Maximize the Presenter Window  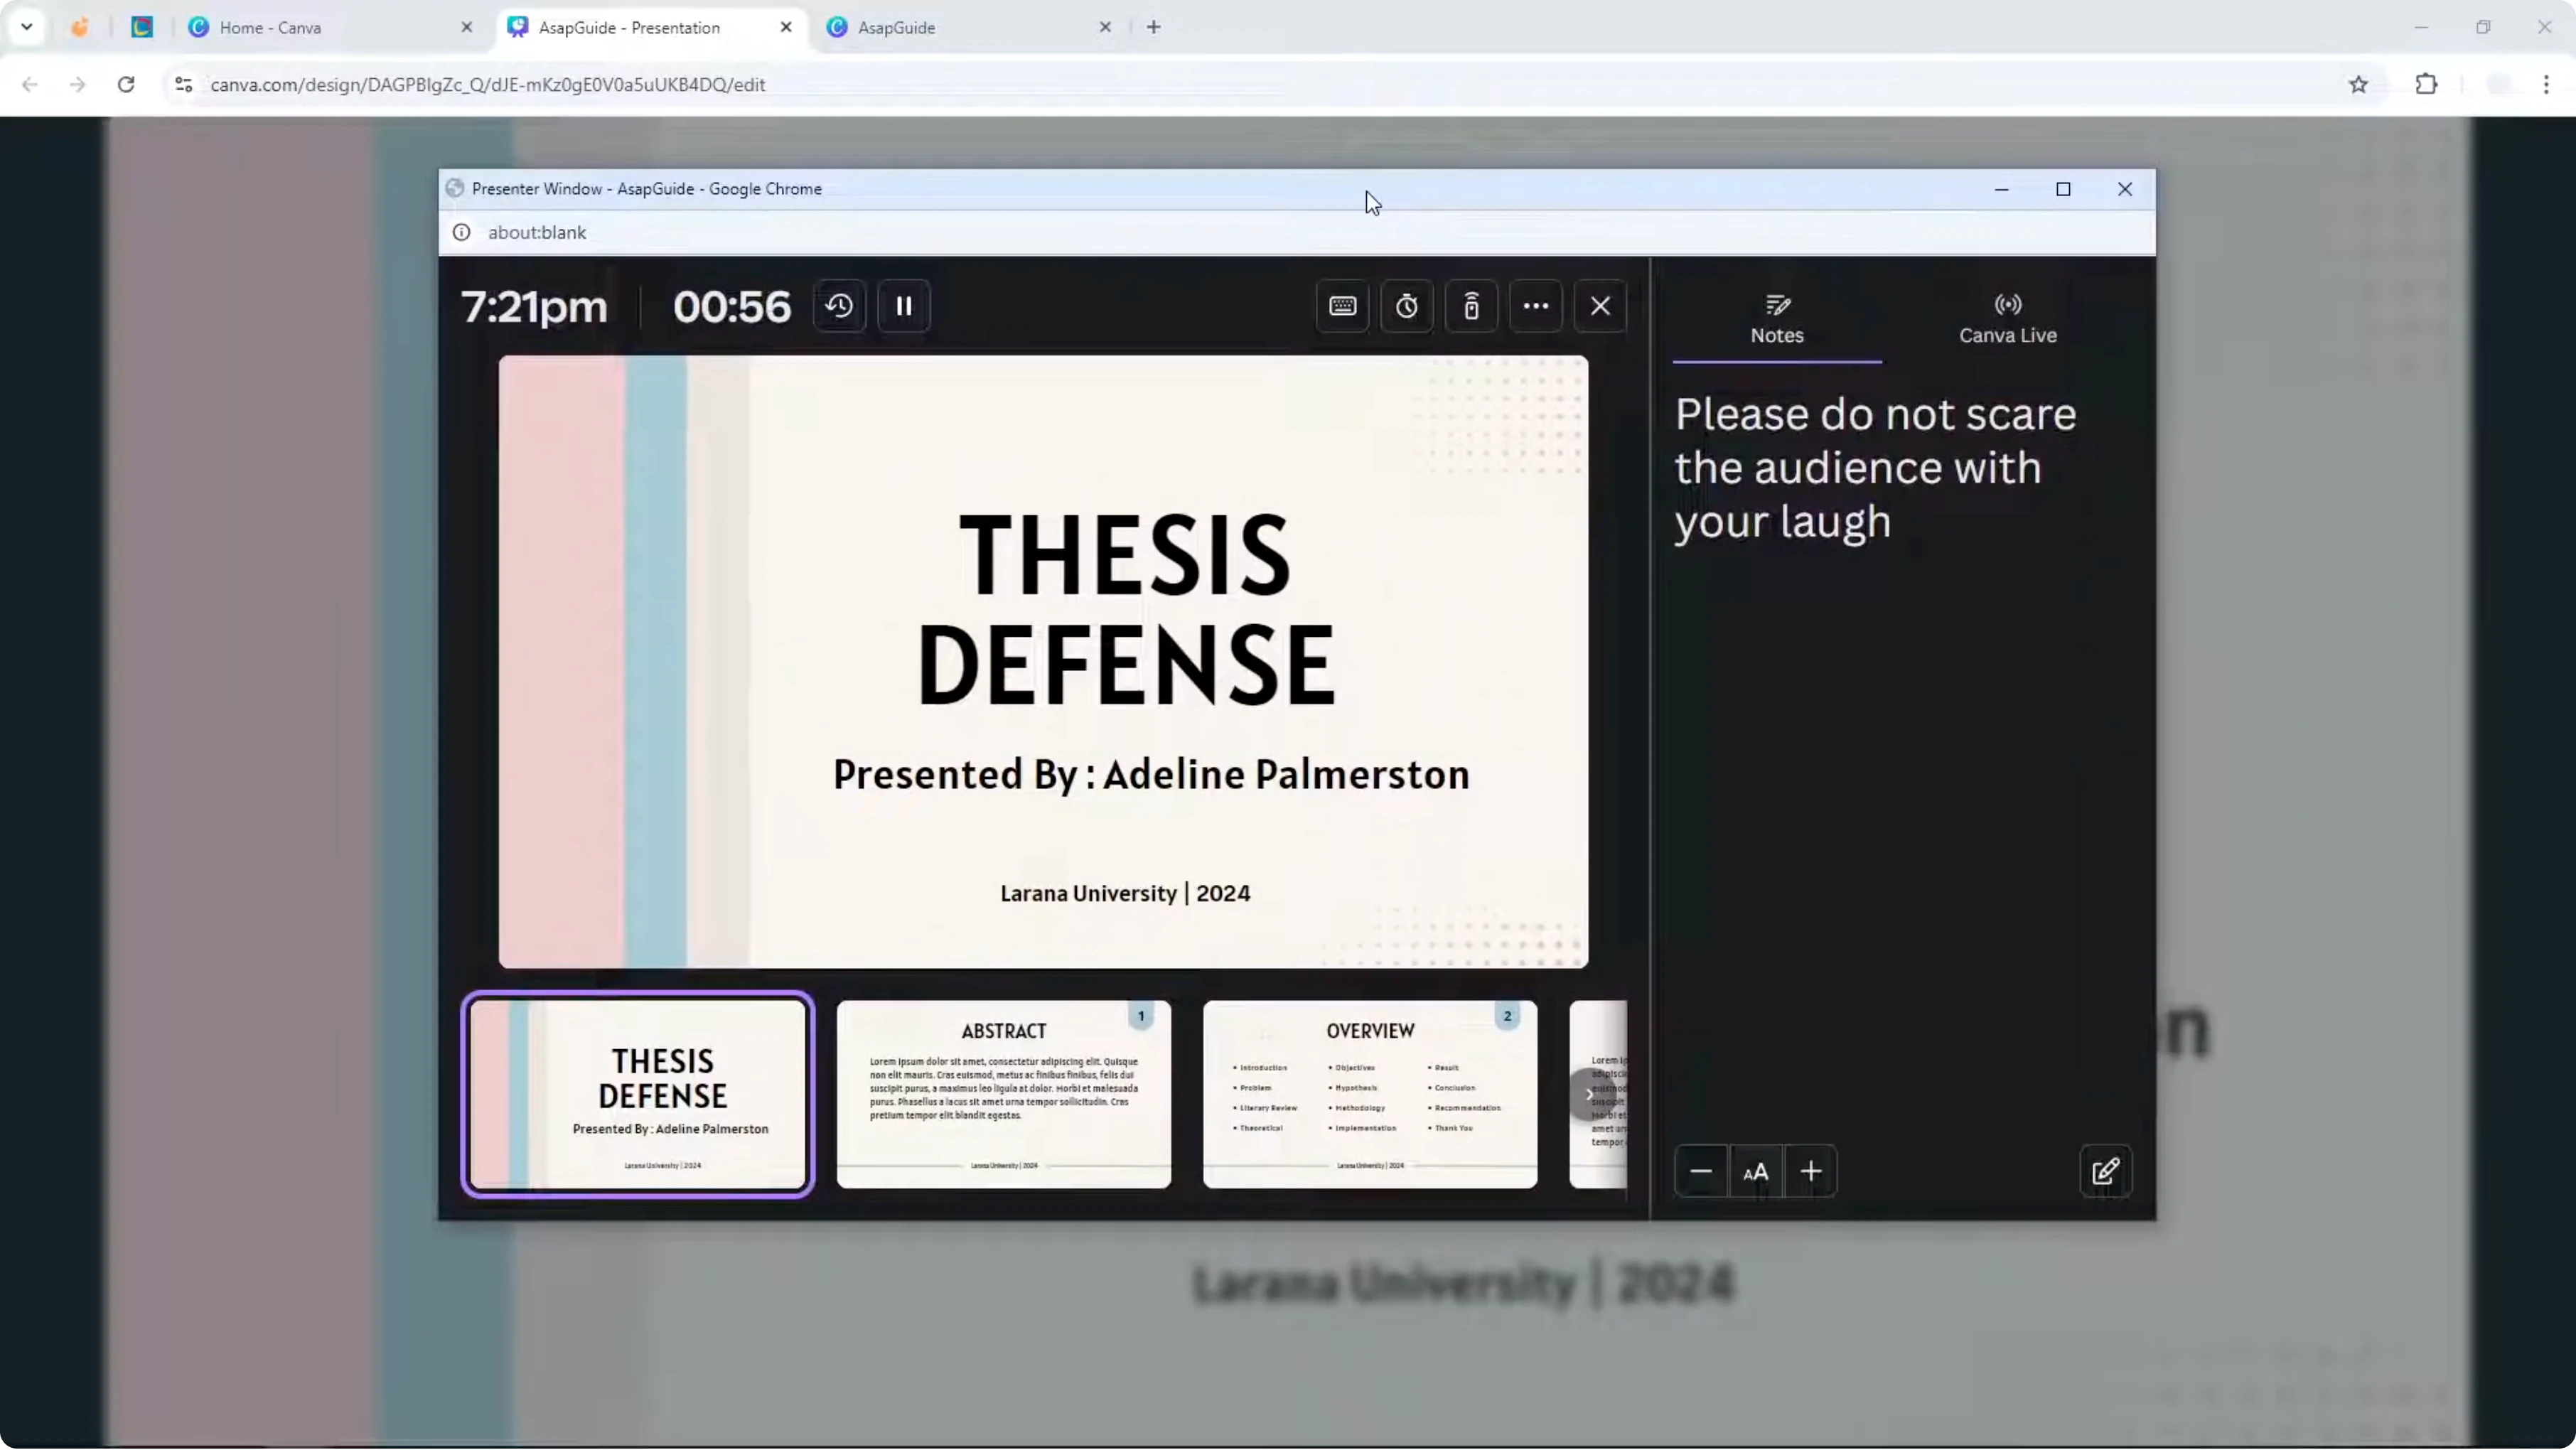[2063, 189]
